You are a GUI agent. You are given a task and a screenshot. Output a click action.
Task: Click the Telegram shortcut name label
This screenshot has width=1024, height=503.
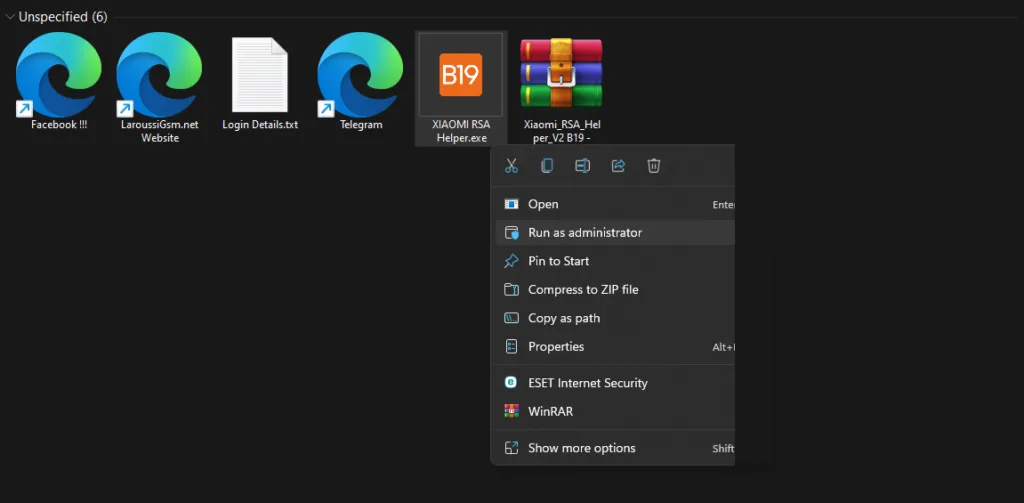tap(361, 124)
